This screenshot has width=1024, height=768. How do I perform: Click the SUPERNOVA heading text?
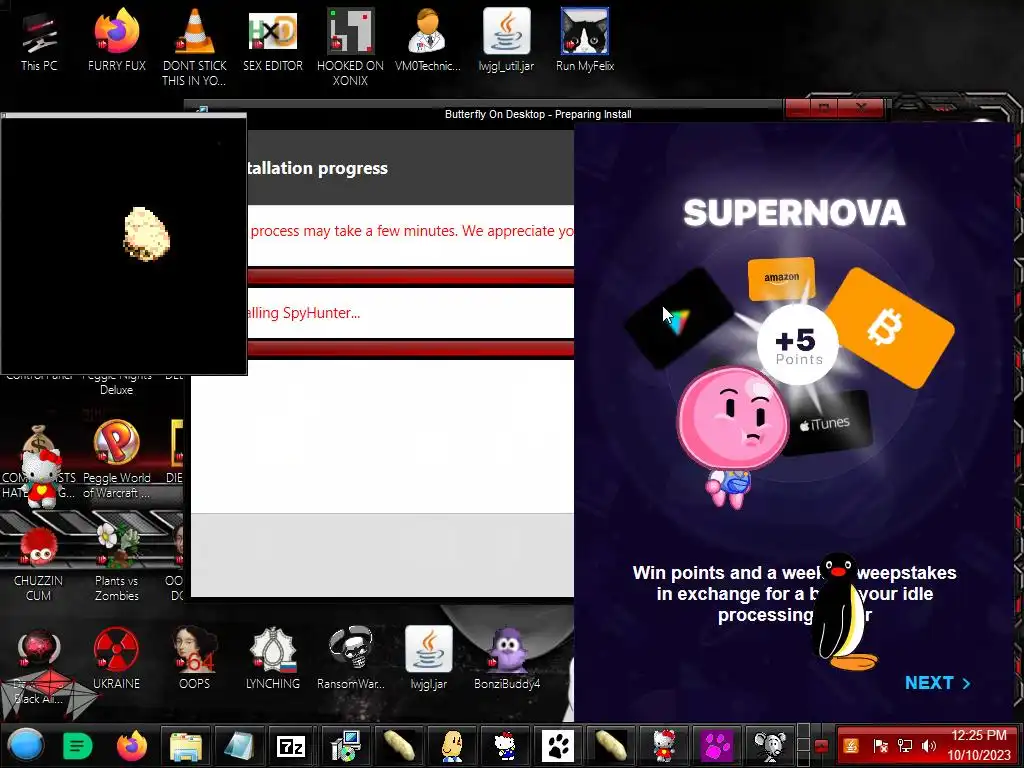point(794,213)
